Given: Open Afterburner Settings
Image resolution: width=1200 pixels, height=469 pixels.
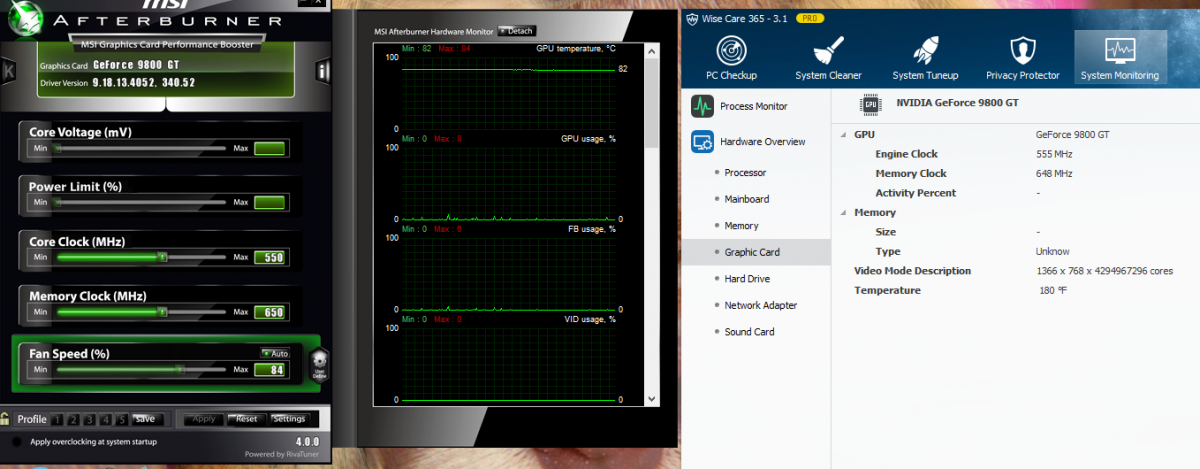Looking at the screenshot, I should 290,419.
